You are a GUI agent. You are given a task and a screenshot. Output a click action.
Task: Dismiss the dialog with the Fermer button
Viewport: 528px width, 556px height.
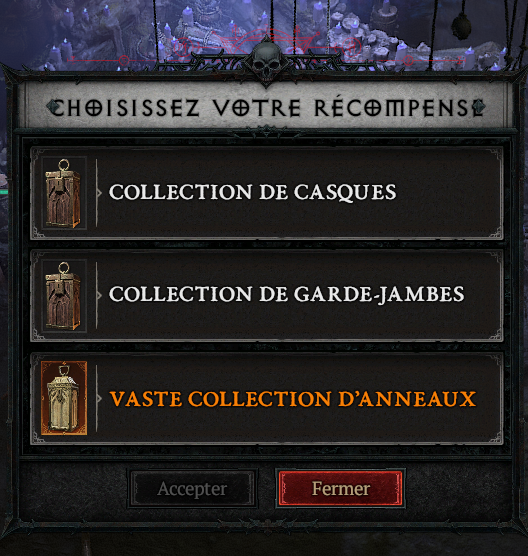[x=341, y=489]
